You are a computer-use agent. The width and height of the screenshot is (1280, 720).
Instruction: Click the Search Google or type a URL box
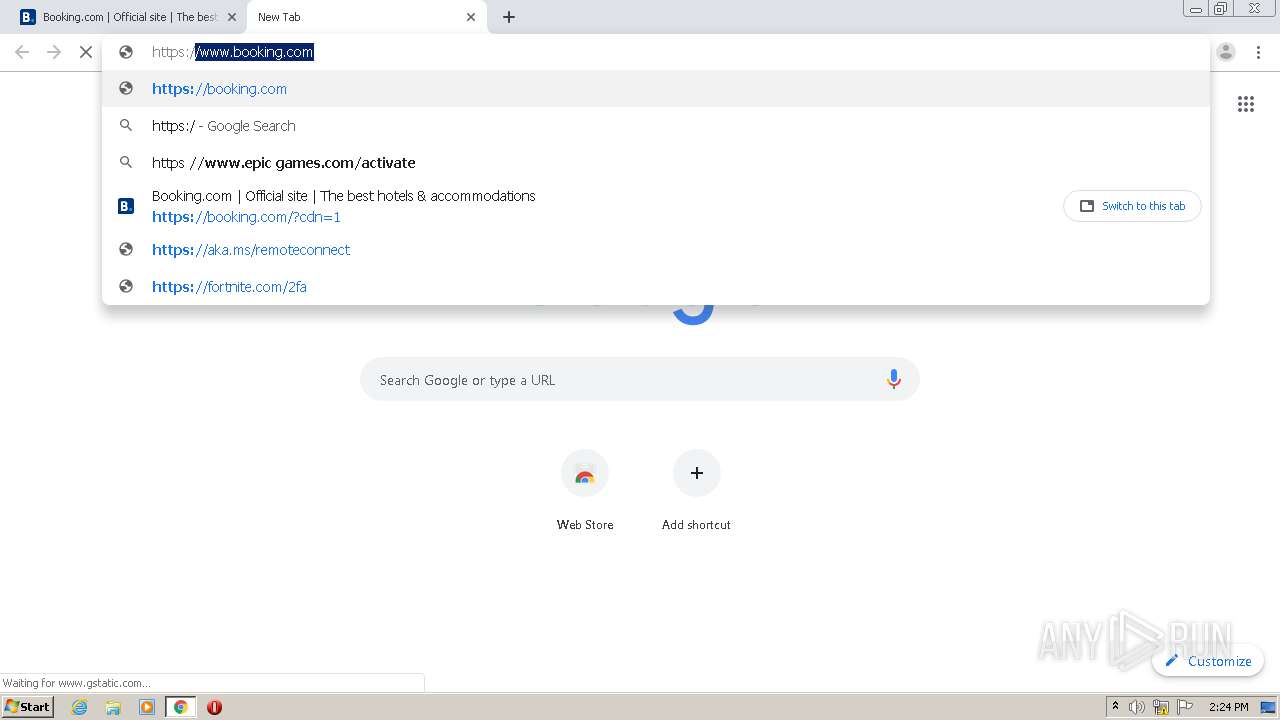point(640,380)
